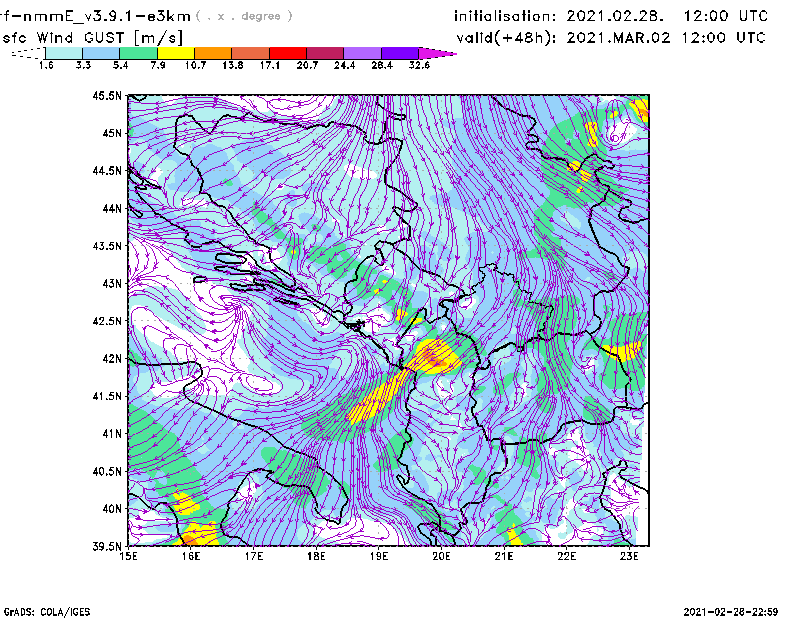This screenshot has height=618, width=800.
Task: Click the 12:00 UTC initialisation time
Action: (x=725, y=16)
